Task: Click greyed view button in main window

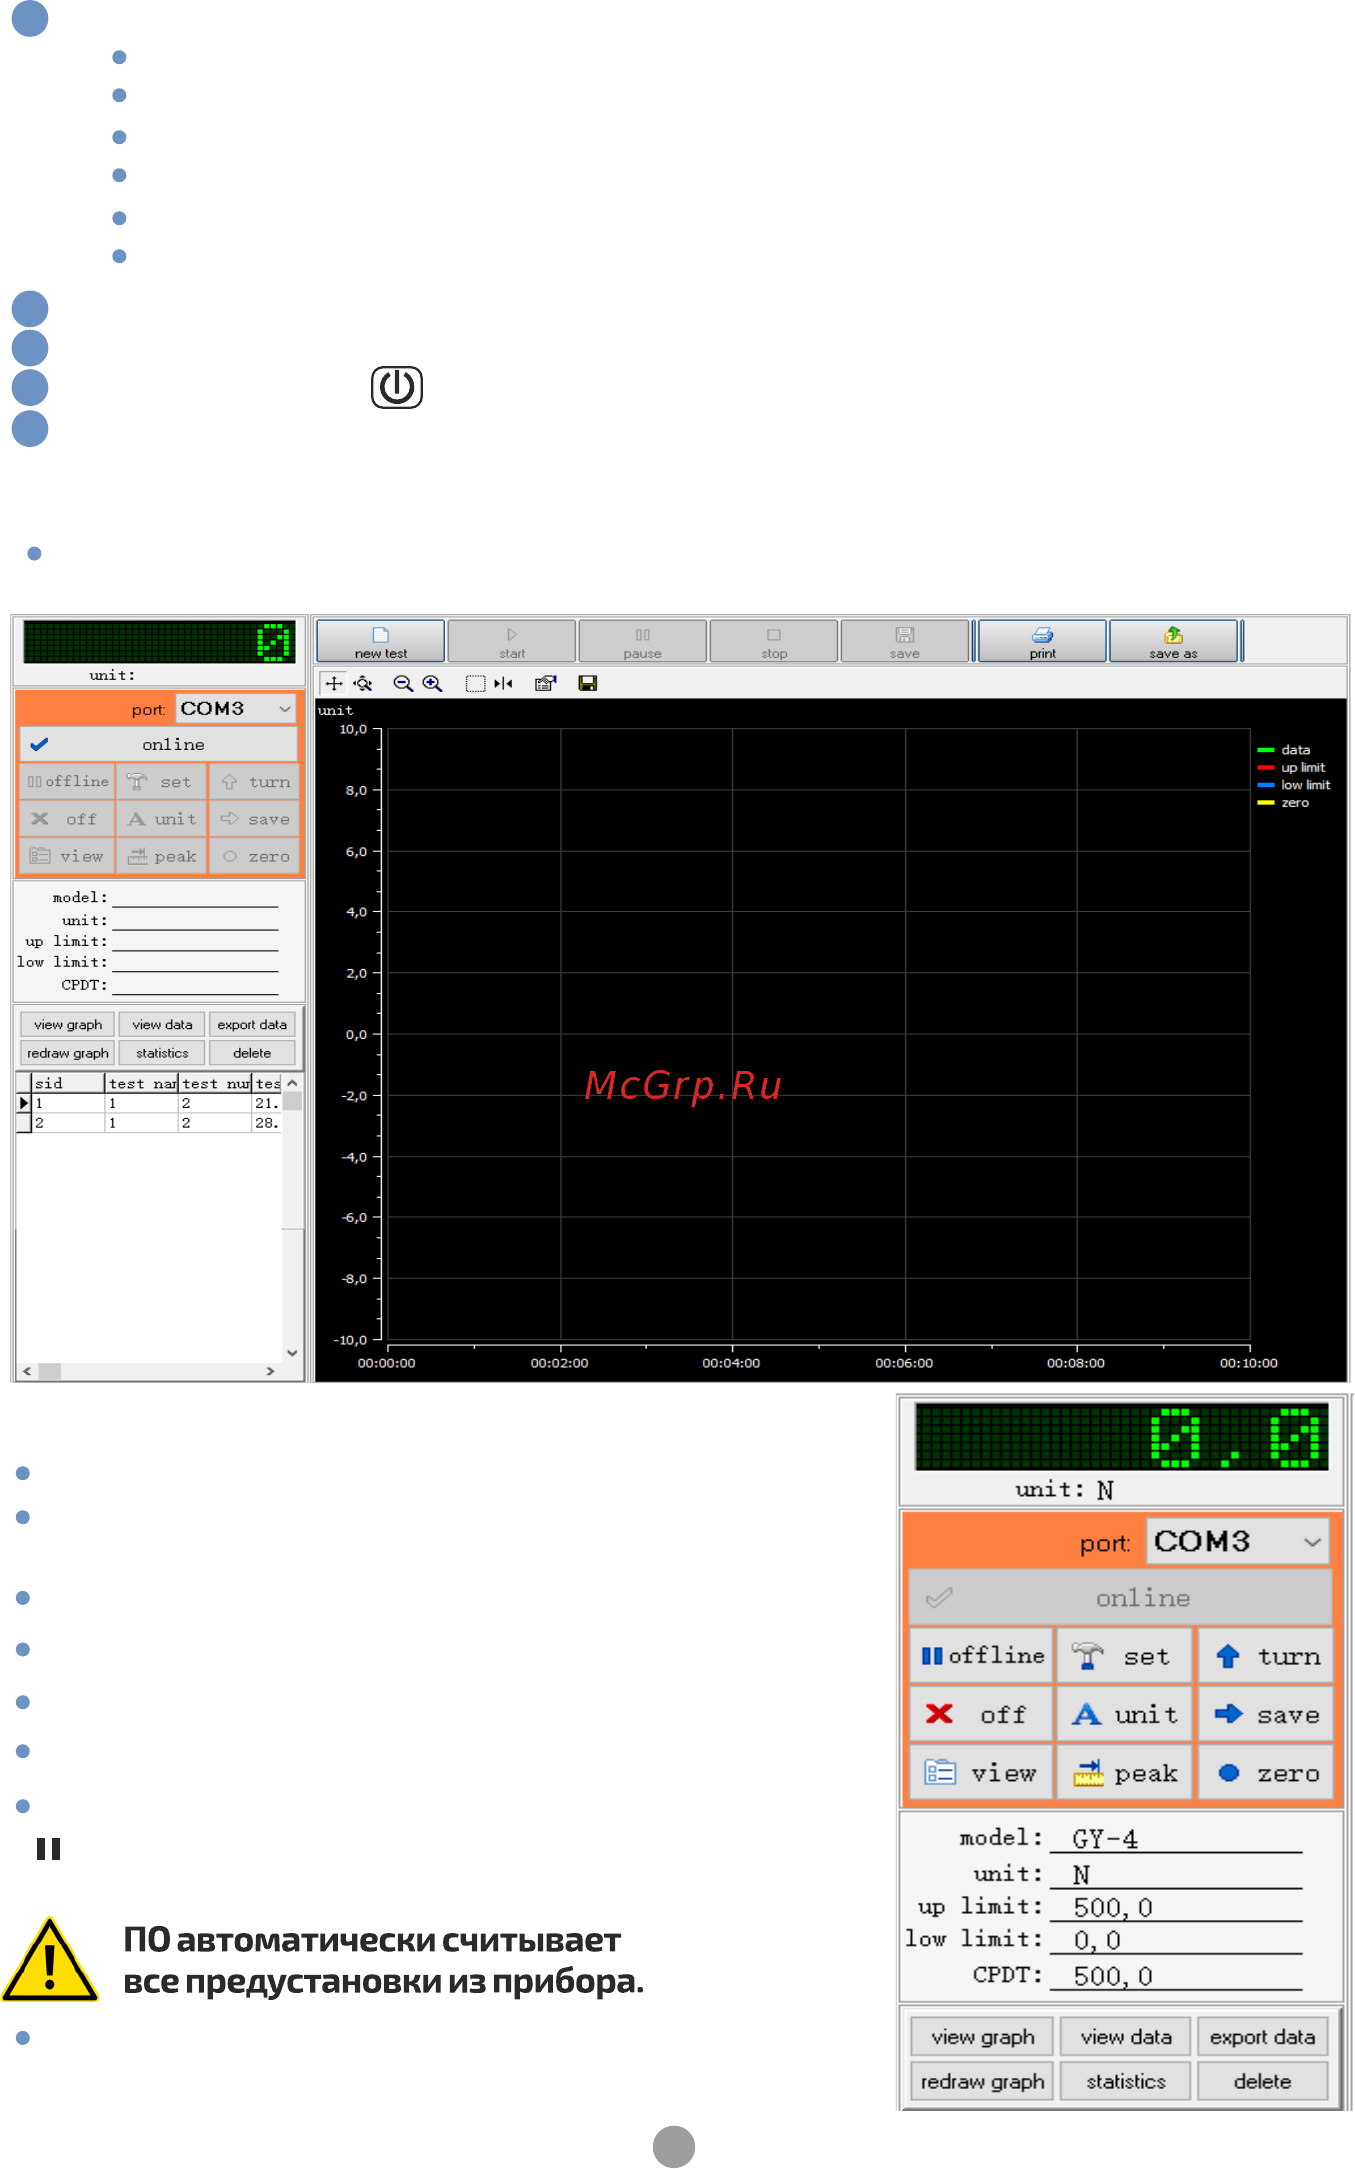Action: point(68,857)
